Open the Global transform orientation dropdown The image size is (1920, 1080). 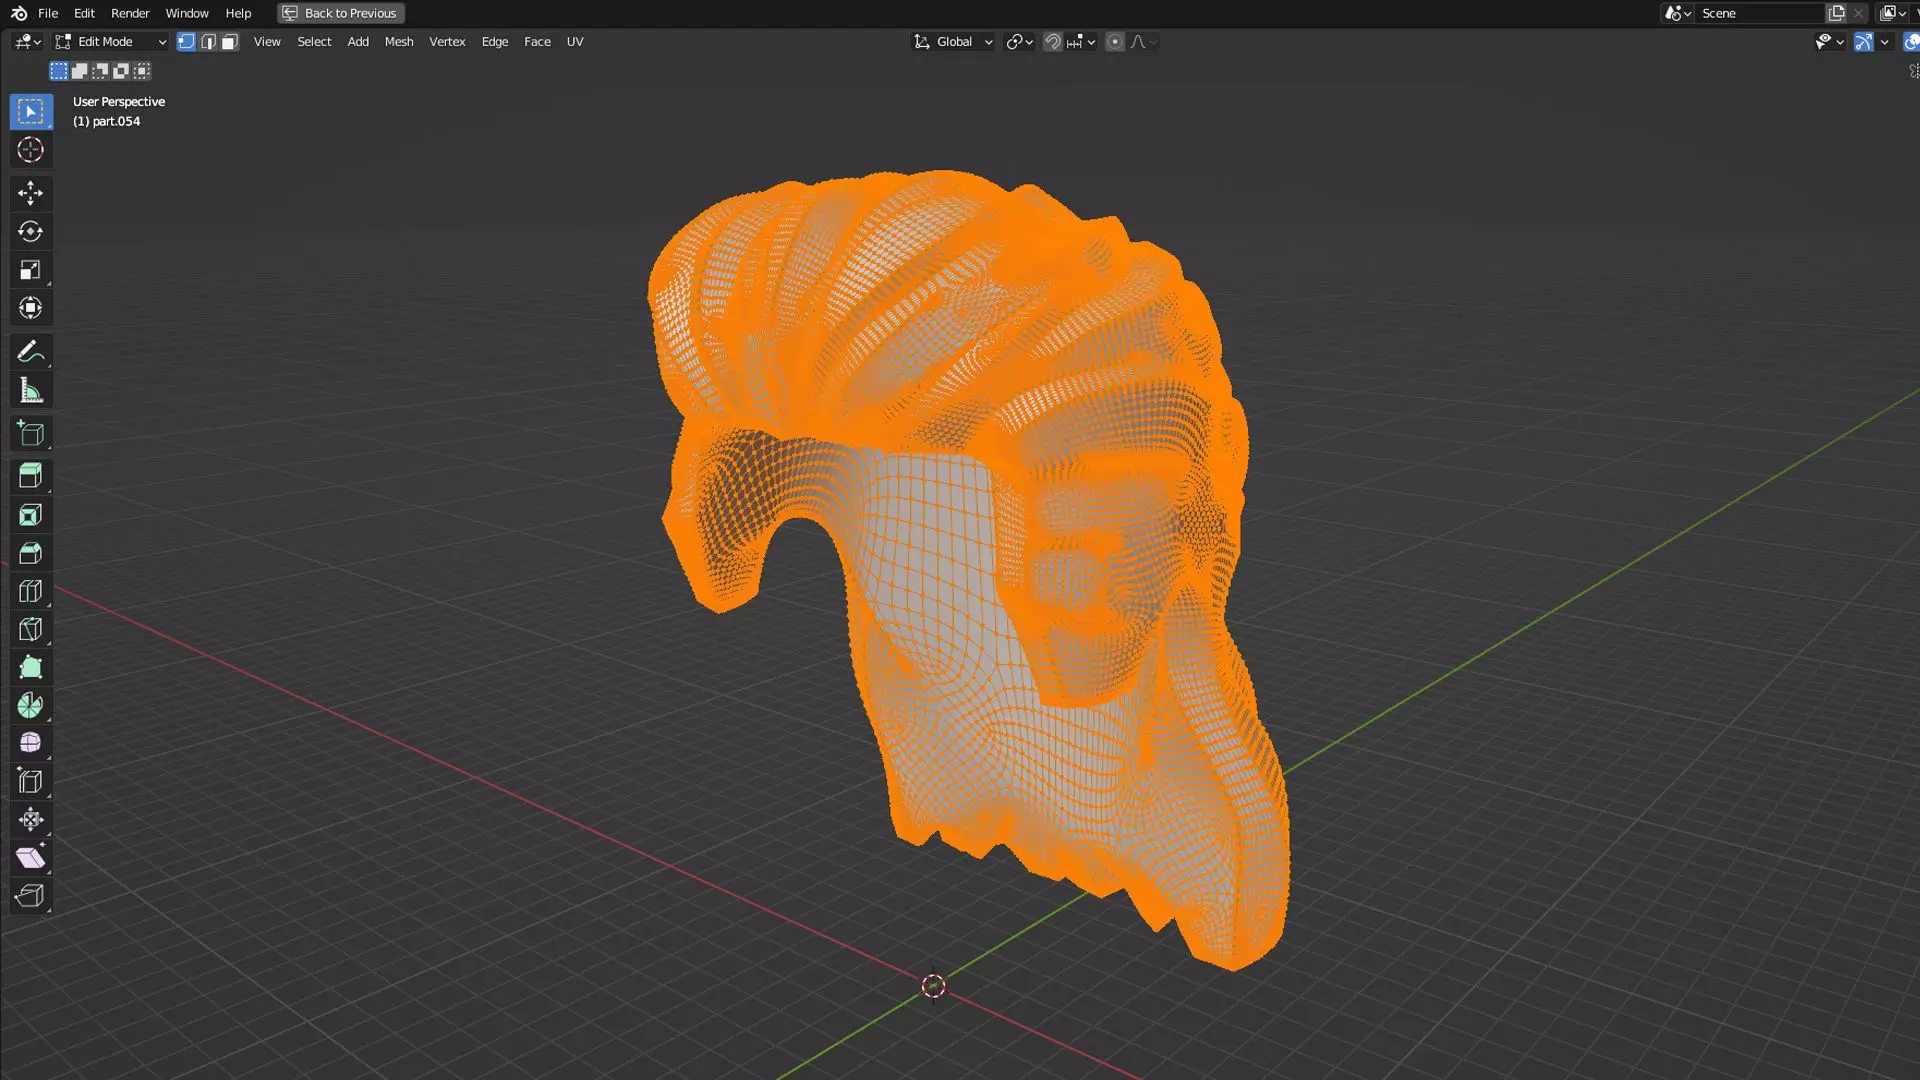pos(954,42)
